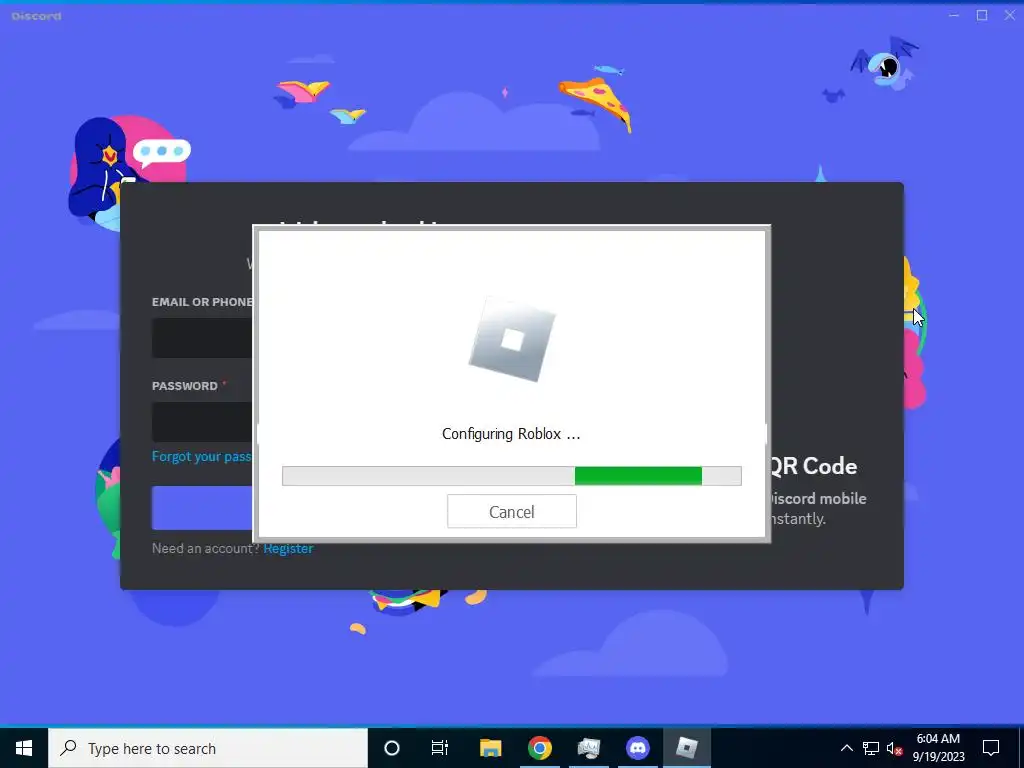Click the muted volume tray icon

click(894, 748)
